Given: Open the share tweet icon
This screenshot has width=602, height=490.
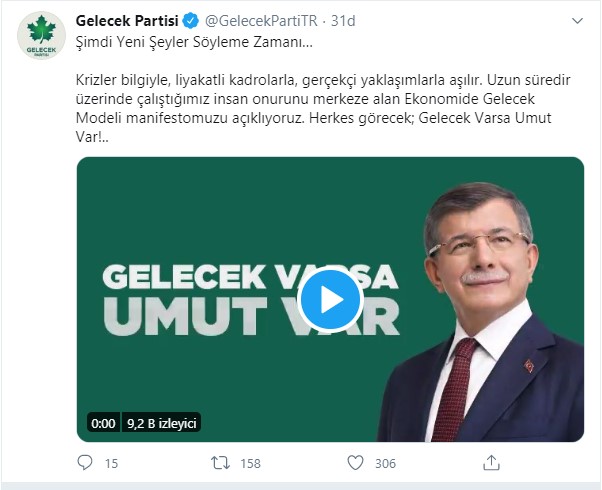Looking at the screenshot, I should click(491, 463).
